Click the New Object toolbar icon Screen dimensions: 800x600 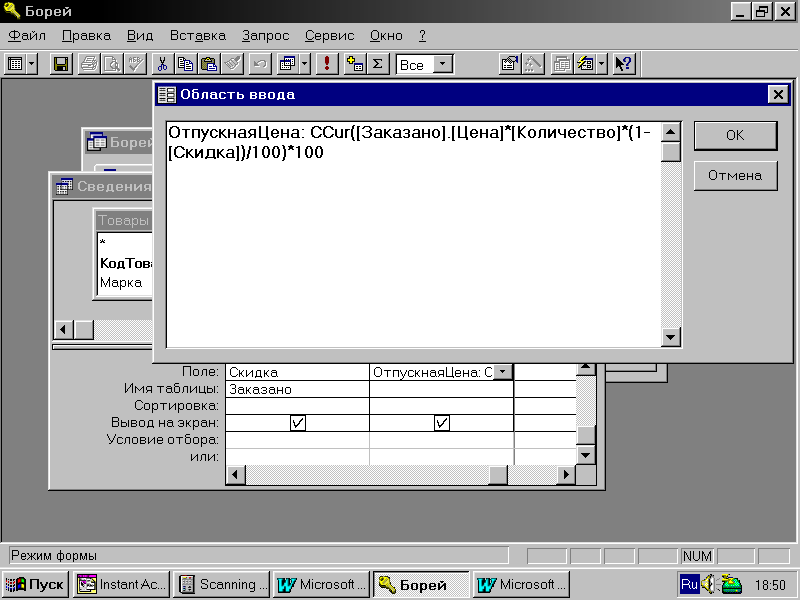[x=585, y=64]
